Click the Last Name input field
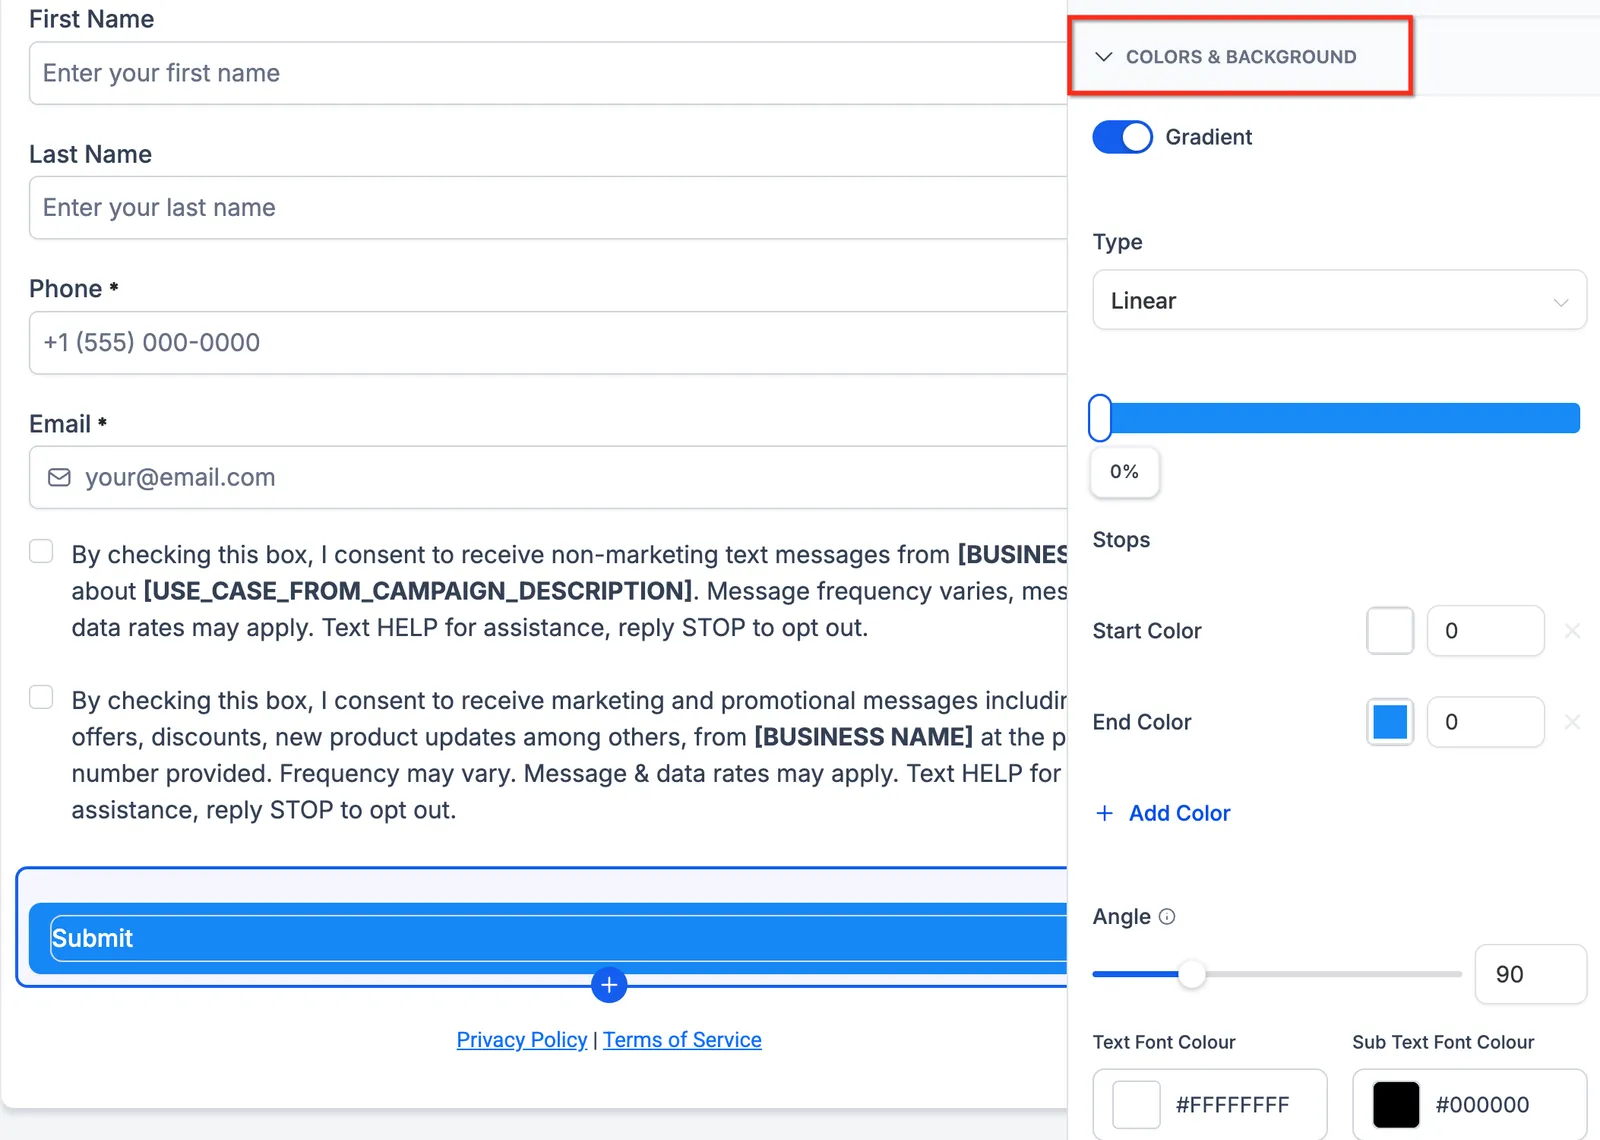 click(548, 208)
